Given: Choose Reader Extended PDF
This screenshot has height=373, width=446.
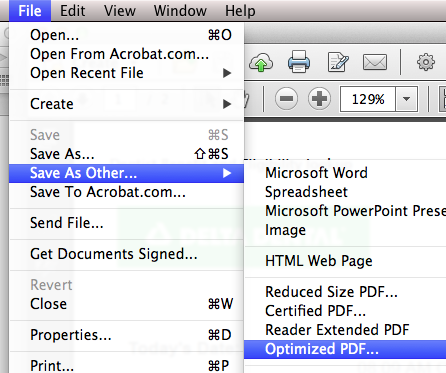Looking at the screenshot, I should (345, 330).
